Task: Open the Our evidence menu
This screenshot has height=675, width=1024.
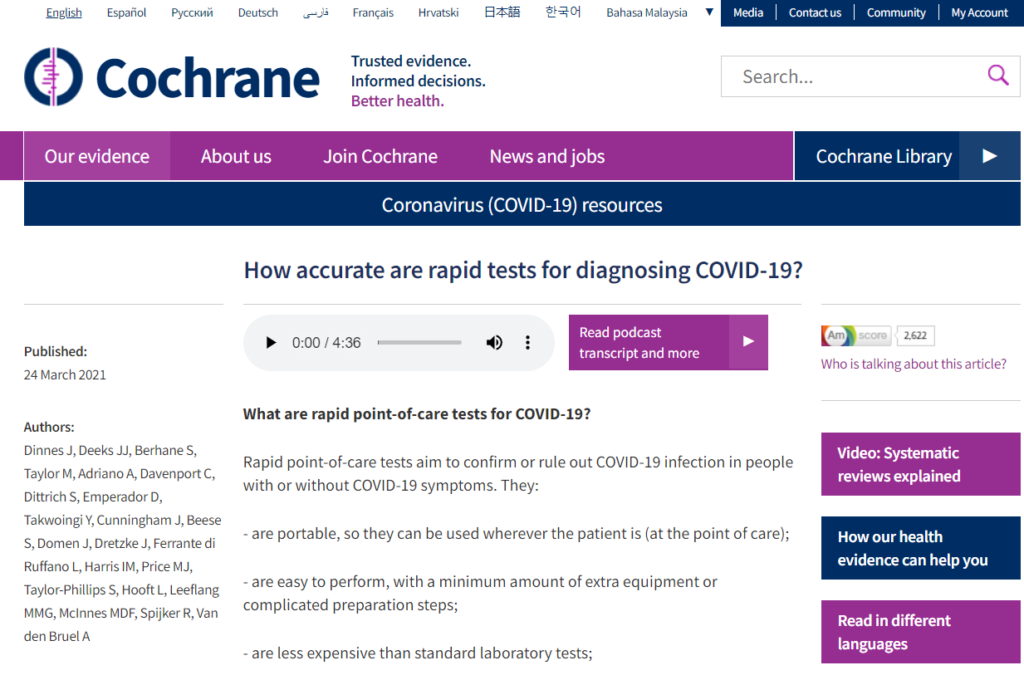Action: point(97,156)
